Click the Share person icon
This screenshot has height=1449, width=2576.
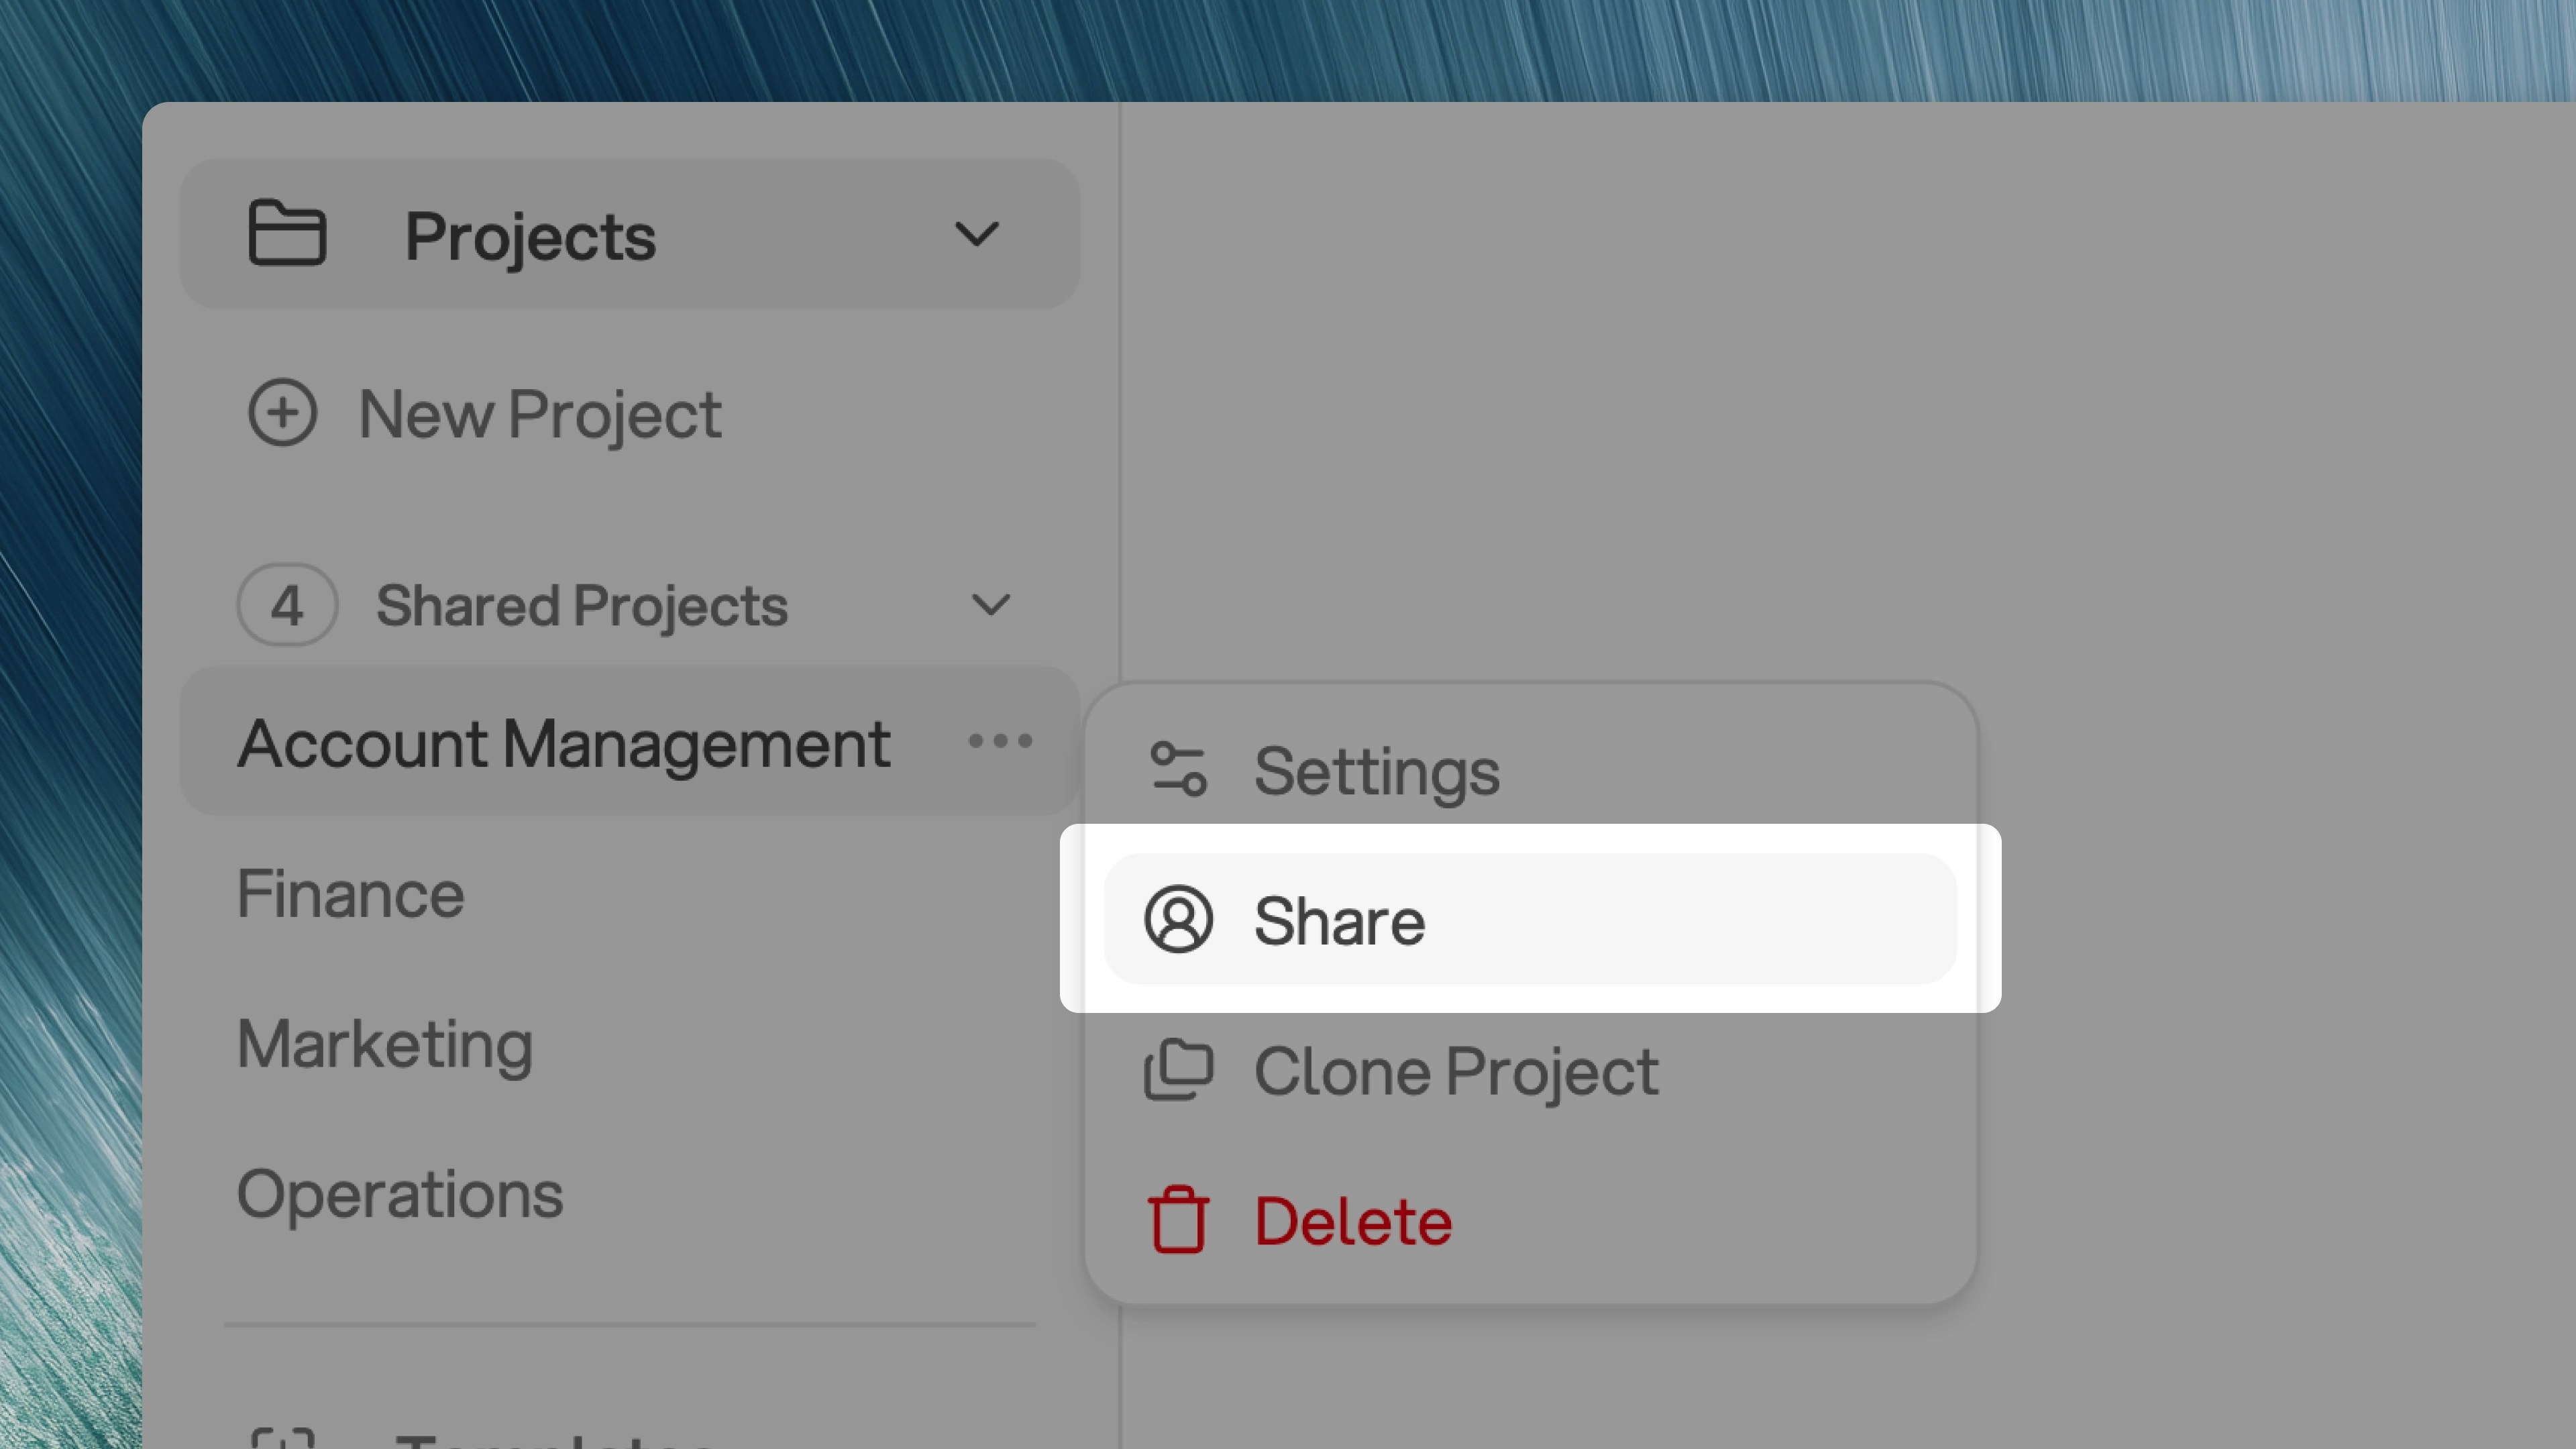pos(1179,920)
